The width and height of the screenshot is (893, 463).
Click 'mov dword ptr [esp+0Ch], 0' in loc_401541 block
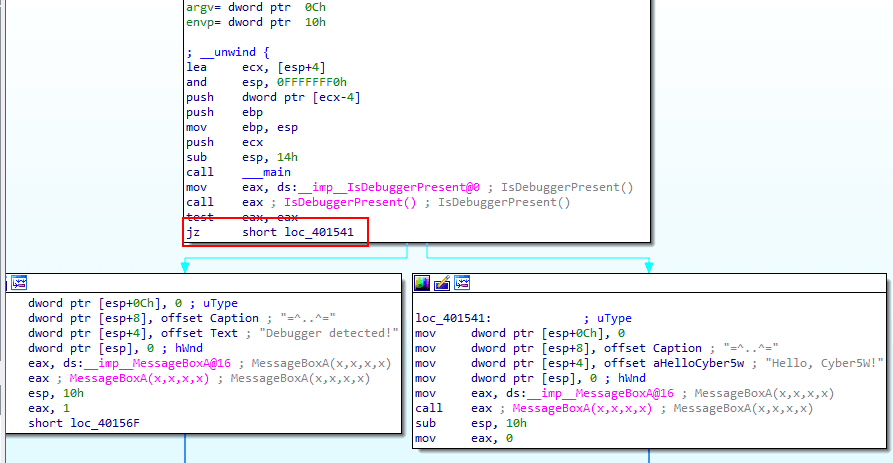point(520,333)
